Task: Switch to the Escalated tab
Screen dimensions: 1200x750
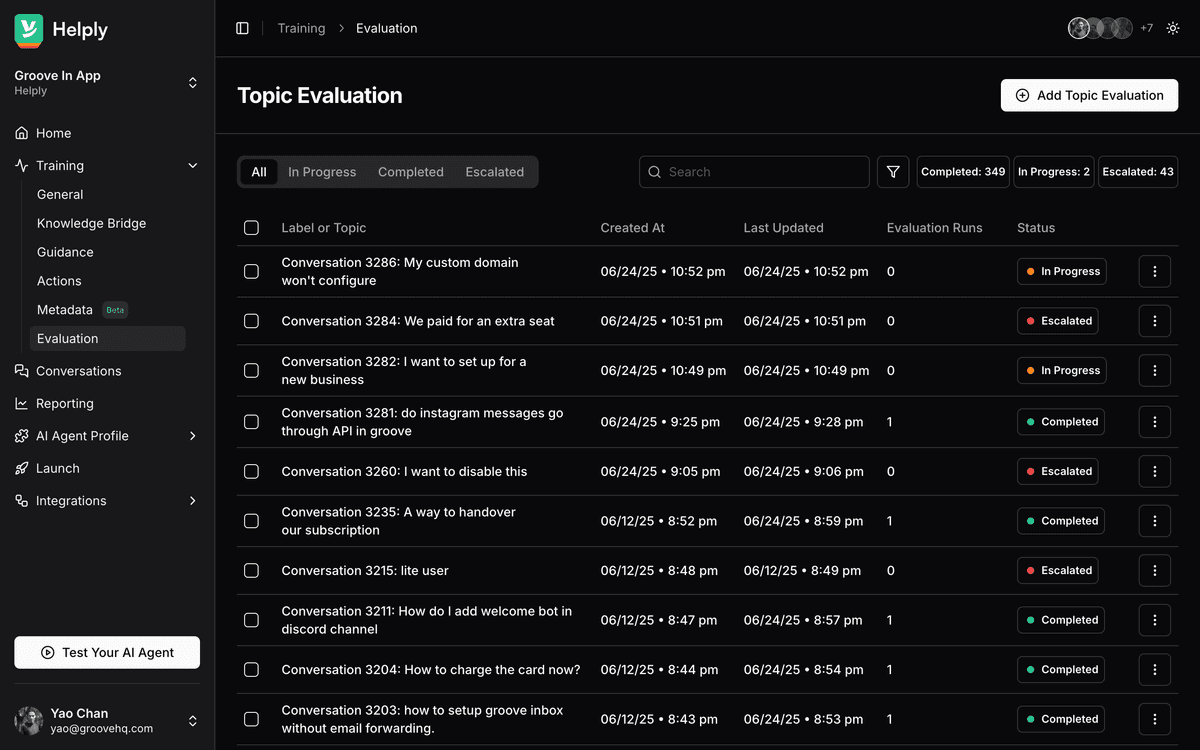Action: [495, 172]
